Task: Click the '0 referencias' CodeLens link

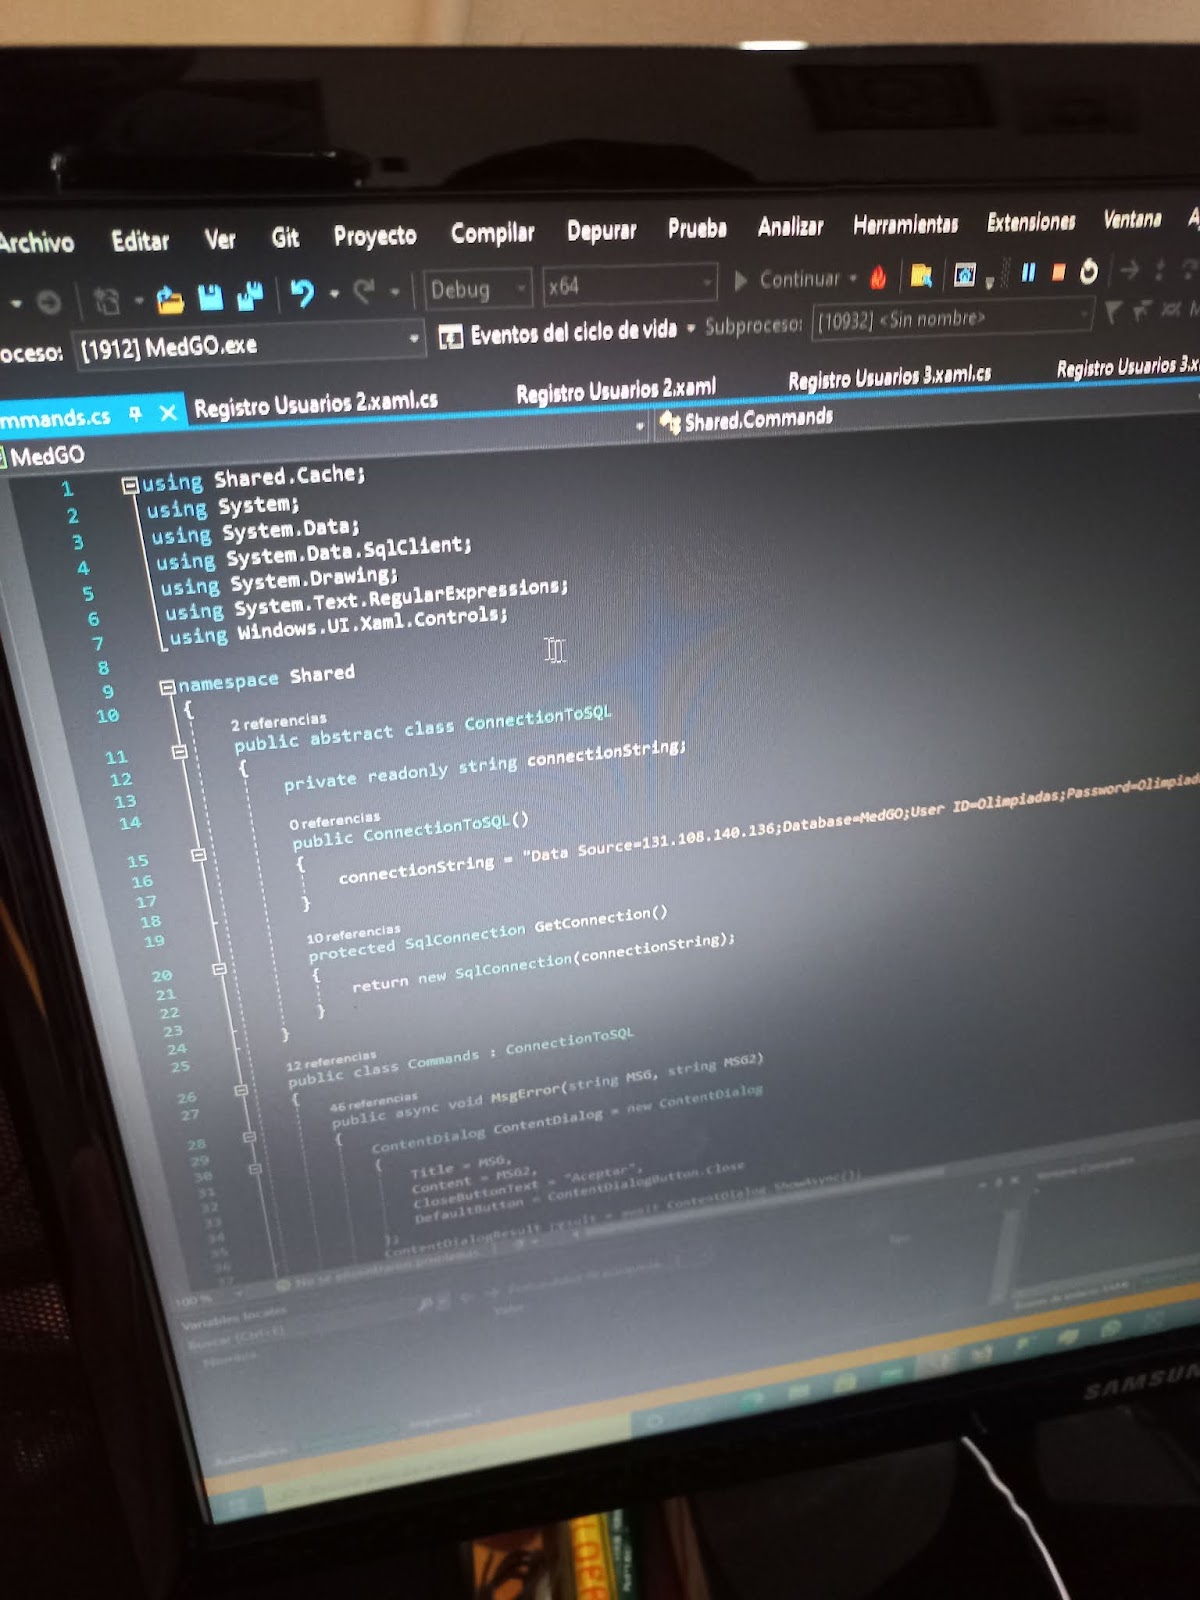Action: tap(335, 821)
